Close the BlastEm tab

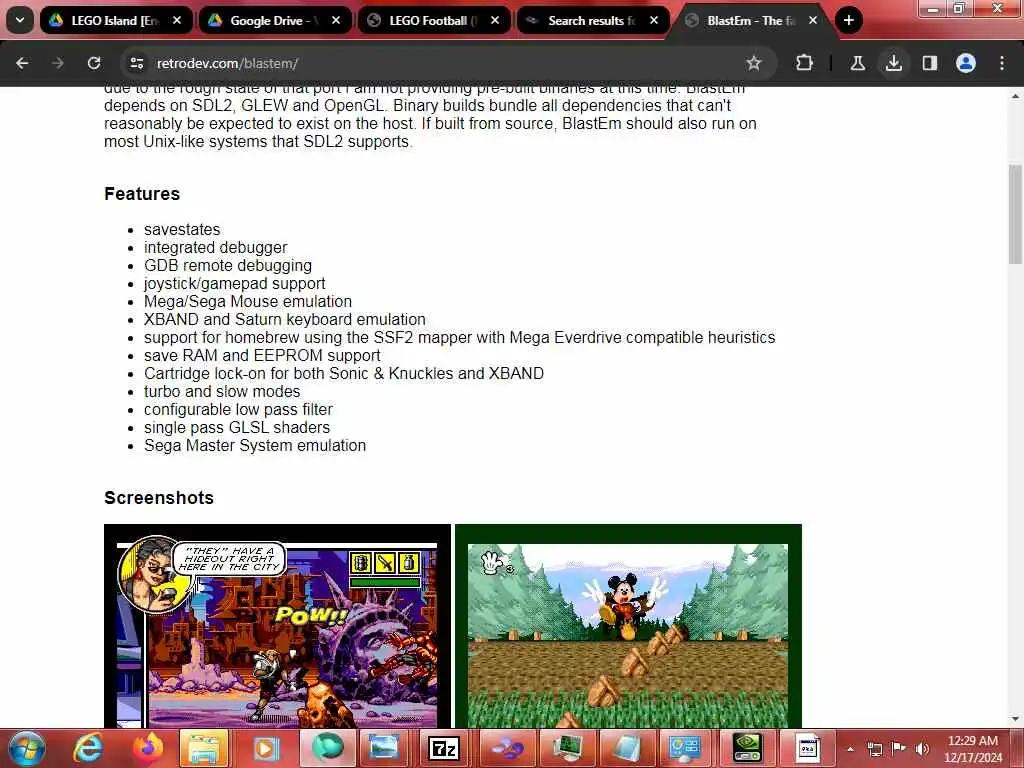pos(813,20)
